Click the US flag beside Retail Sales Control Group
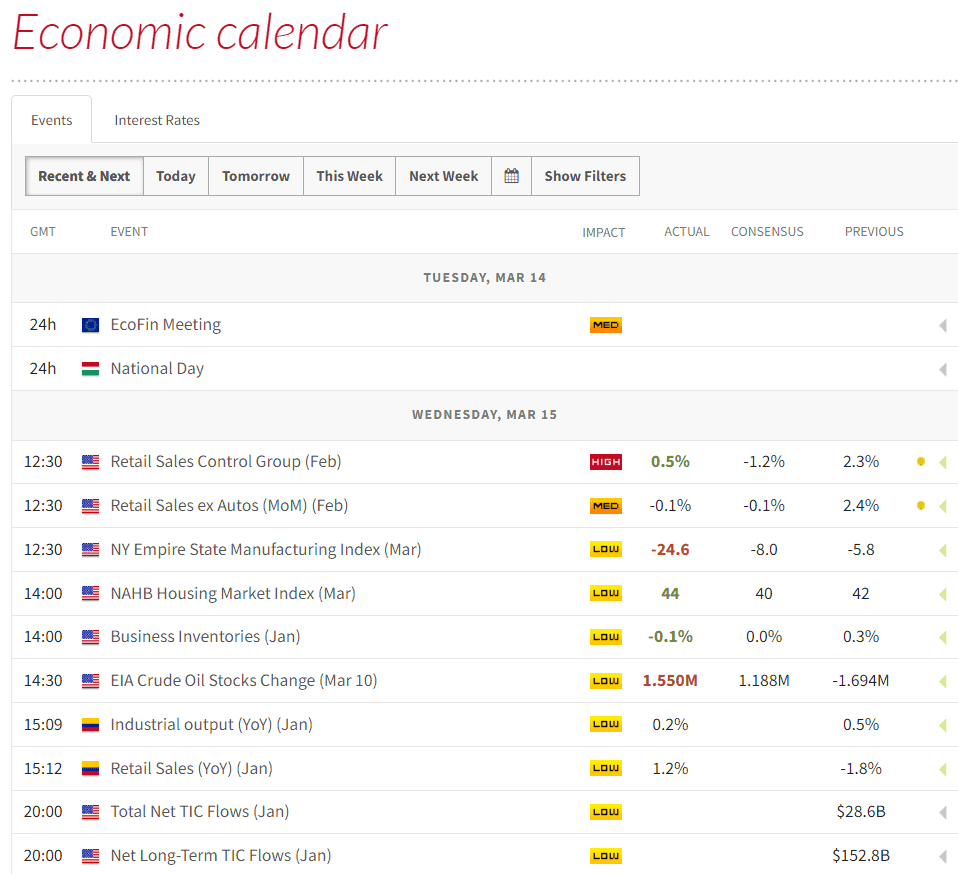 pyautogui.click(x=90, y=462)
